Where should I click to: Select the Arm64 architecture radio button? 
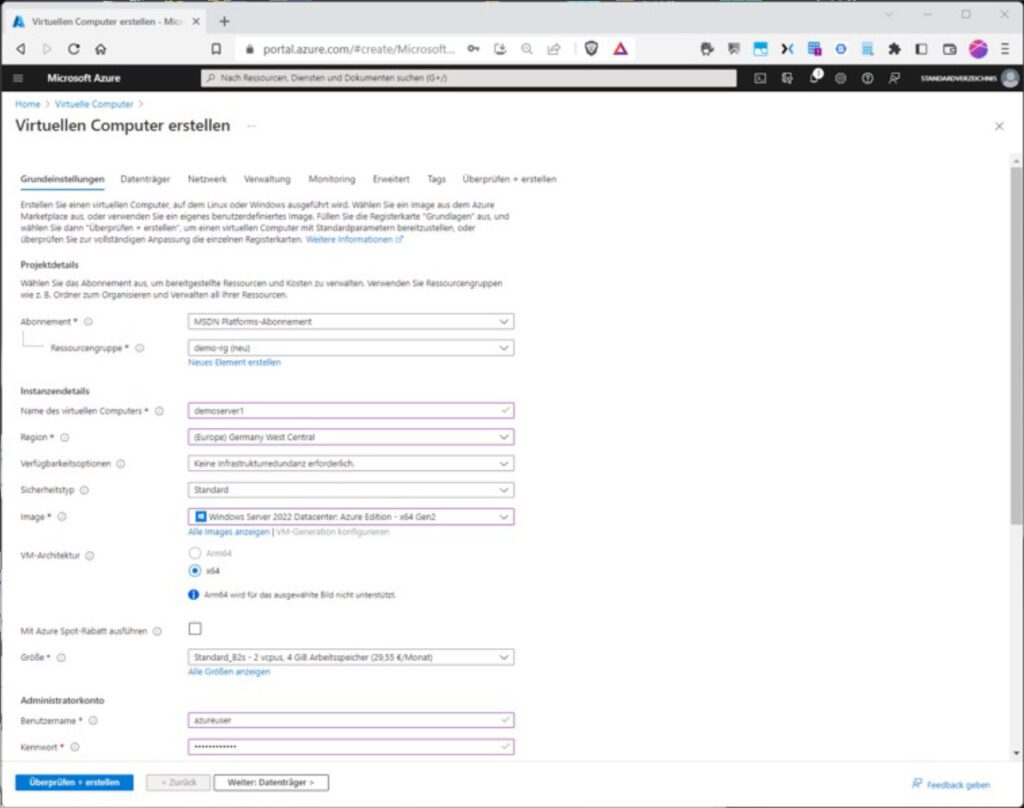point(195,553)
